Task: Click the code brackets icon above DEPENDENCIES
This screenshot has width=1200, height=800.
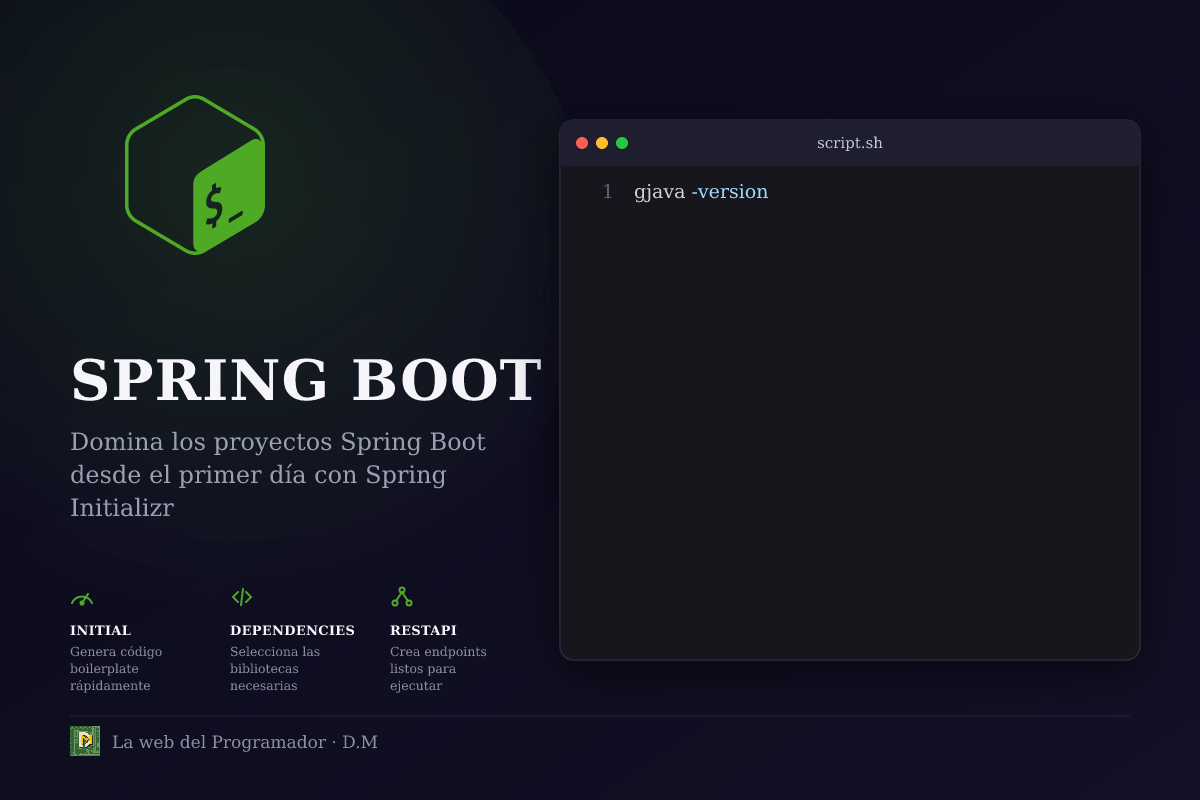Action: [x=242, y=597]
